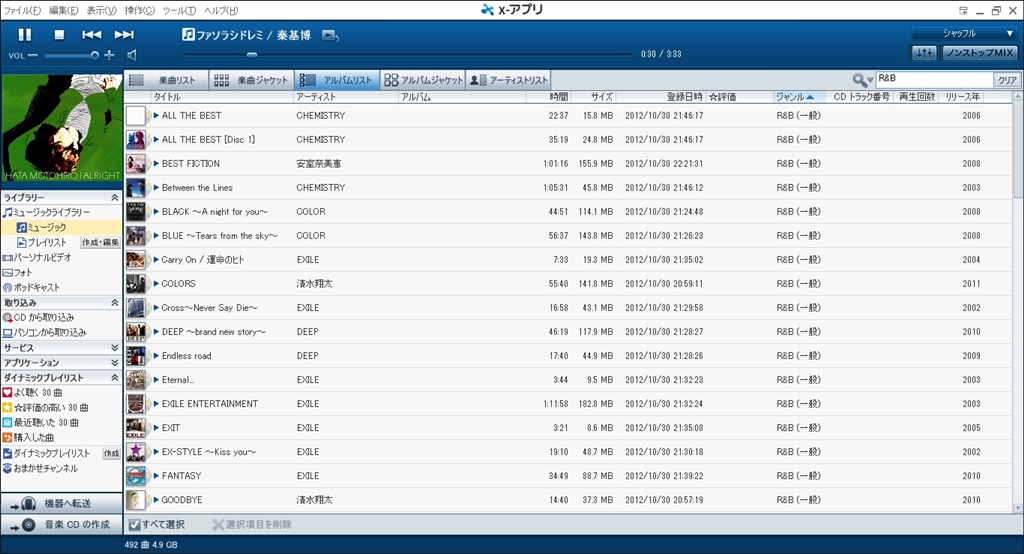Stop playback with the stop button
Viewport: 1024px width, 554px height.
click(x=59, y=35)
